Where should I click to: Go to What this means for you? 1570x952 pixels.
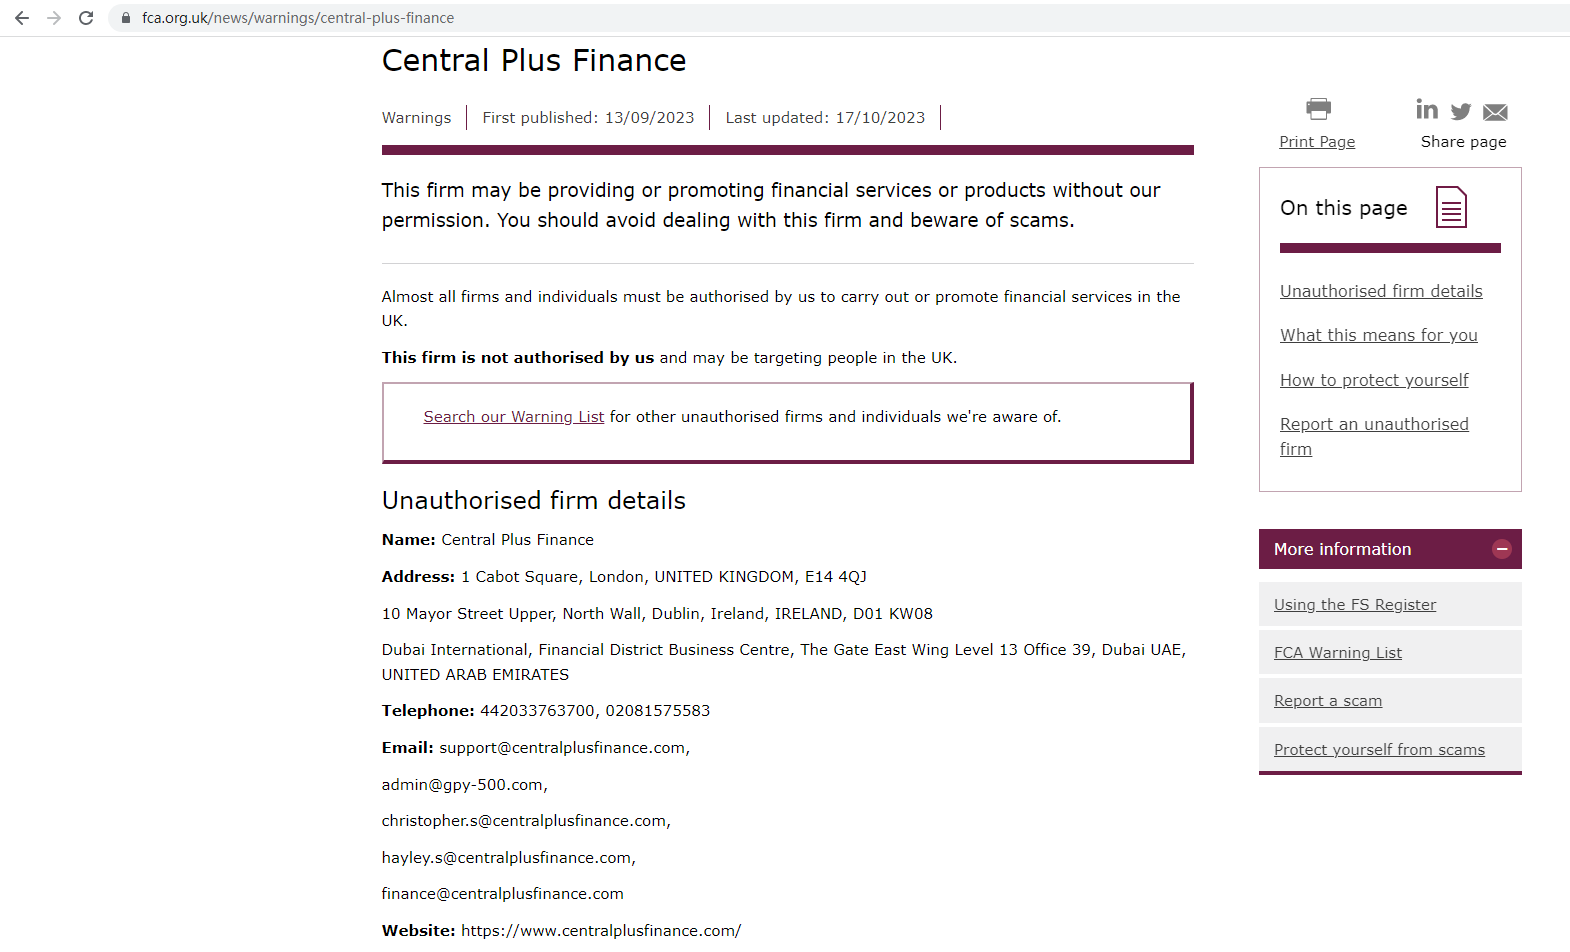tap(1378, 335)
